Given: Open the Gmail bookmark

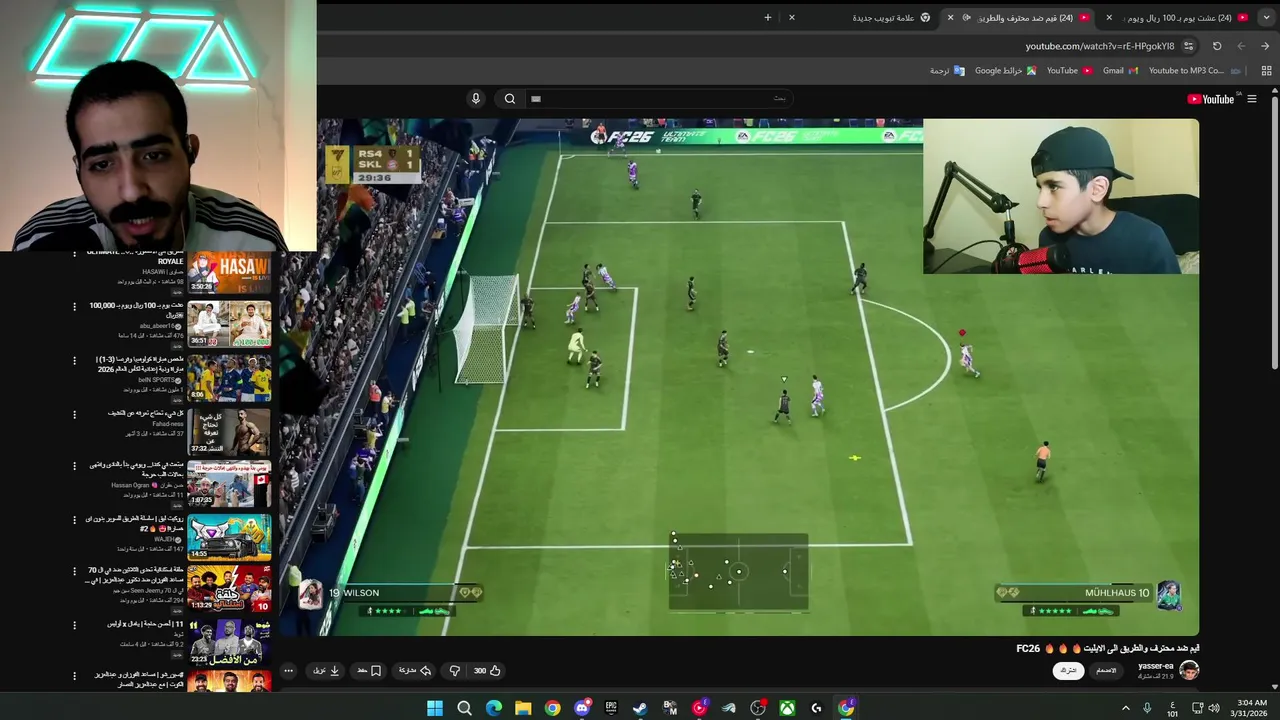Looking at the screenshot, I should tap(1120, 71).
